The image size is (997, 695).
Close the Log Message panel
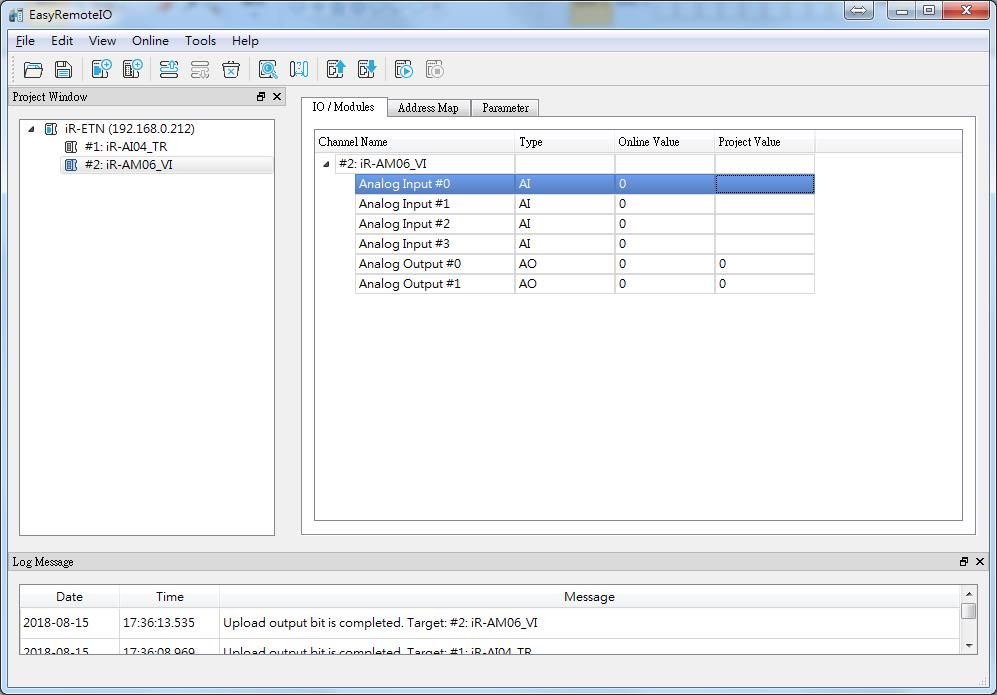[x=979, y=562]
